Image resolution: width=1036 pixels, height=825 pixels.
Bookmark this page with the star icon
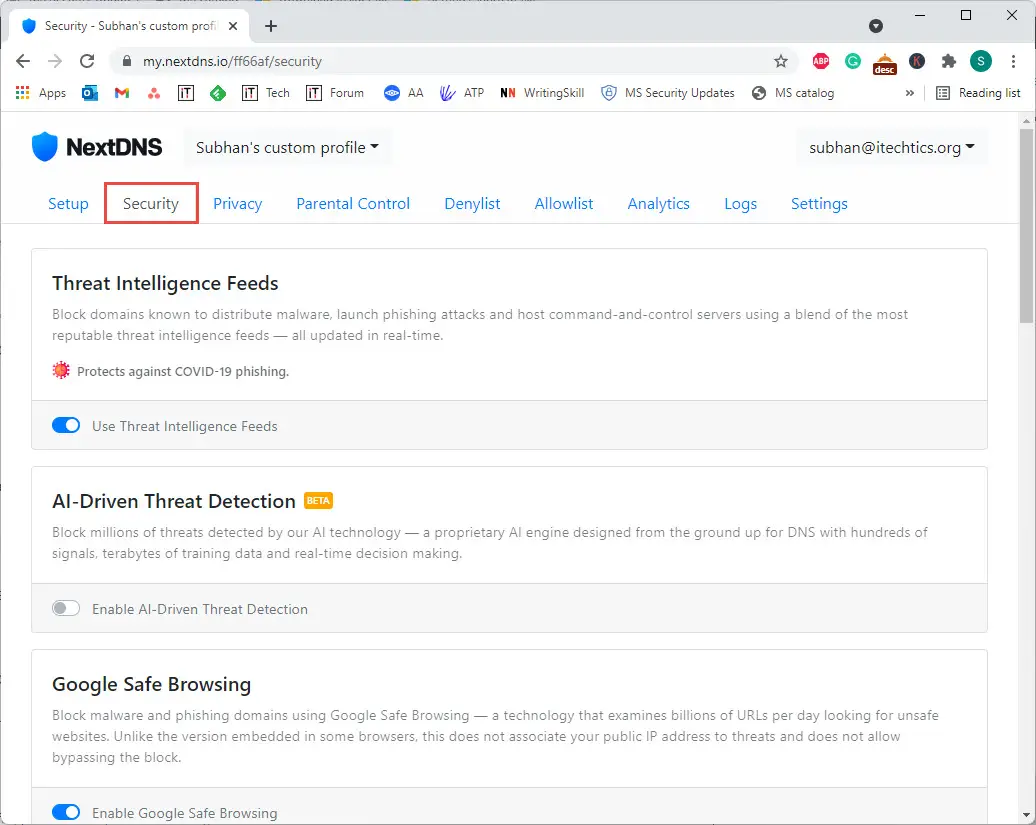click(x=781, y=61)
